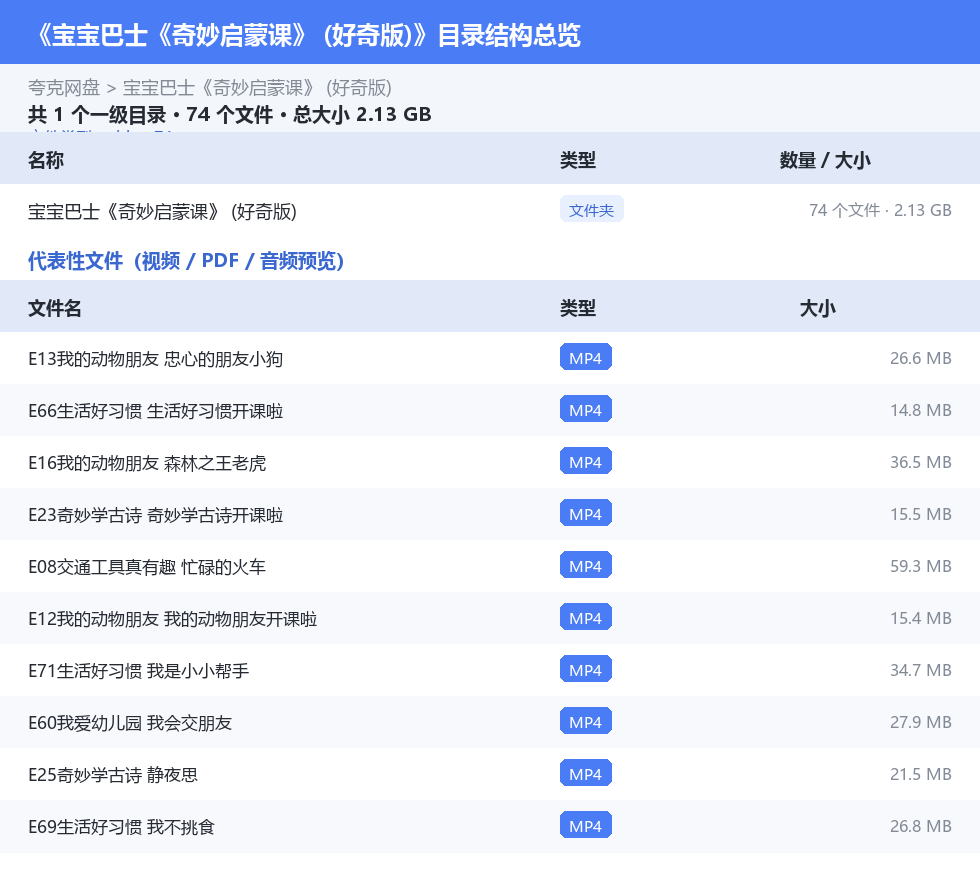Image resolution: width=980 pixels, height=884 pixels.
Task: Click MP4 badge for E23 row
Action: [x=586, y=513]
